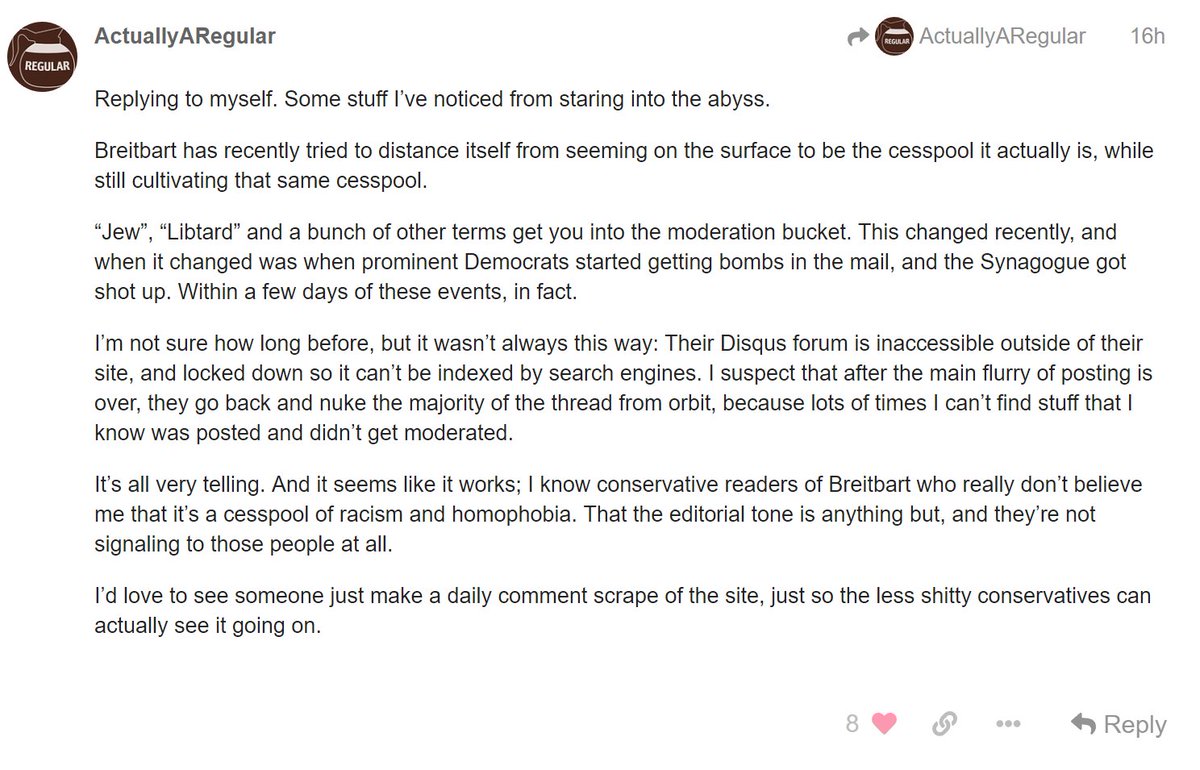Open the bold ActuallyARegular author profile link
This screenshot has height=770, width=1200.
coord(185,37)
